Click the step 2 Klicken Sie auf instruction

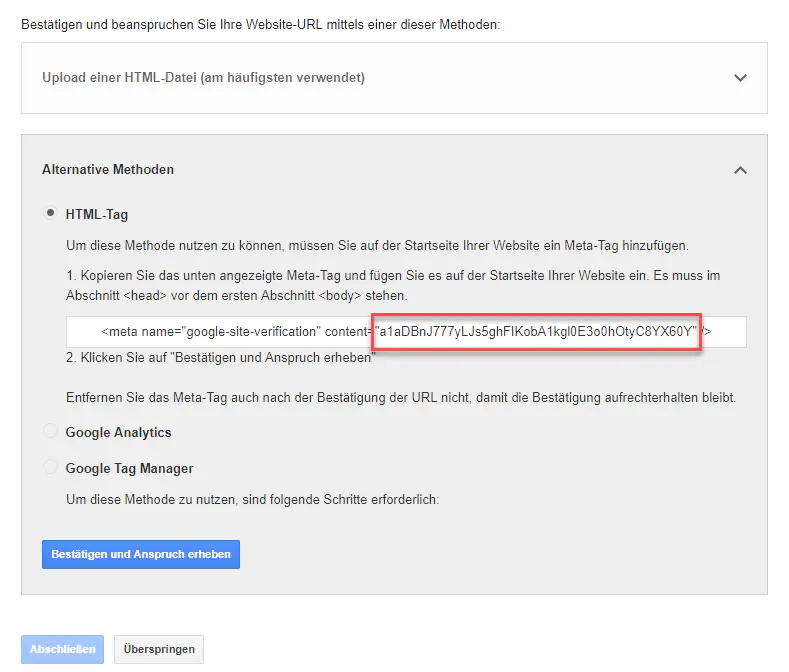(x=220, y=357)
